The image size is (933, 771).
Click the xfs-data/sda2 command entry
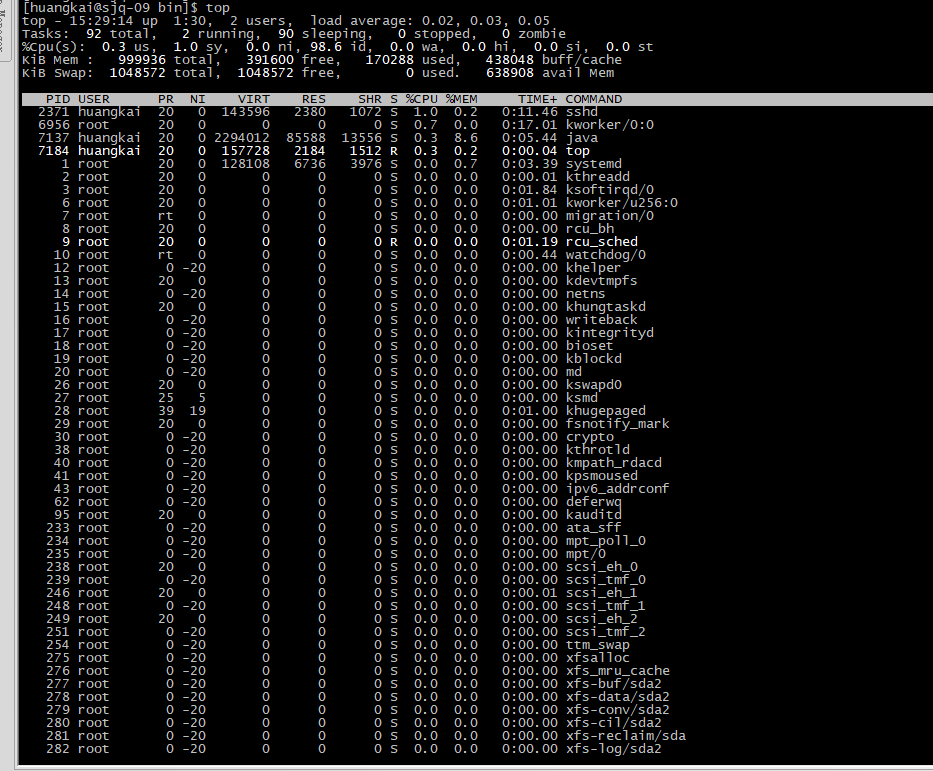tap(617, 699)
